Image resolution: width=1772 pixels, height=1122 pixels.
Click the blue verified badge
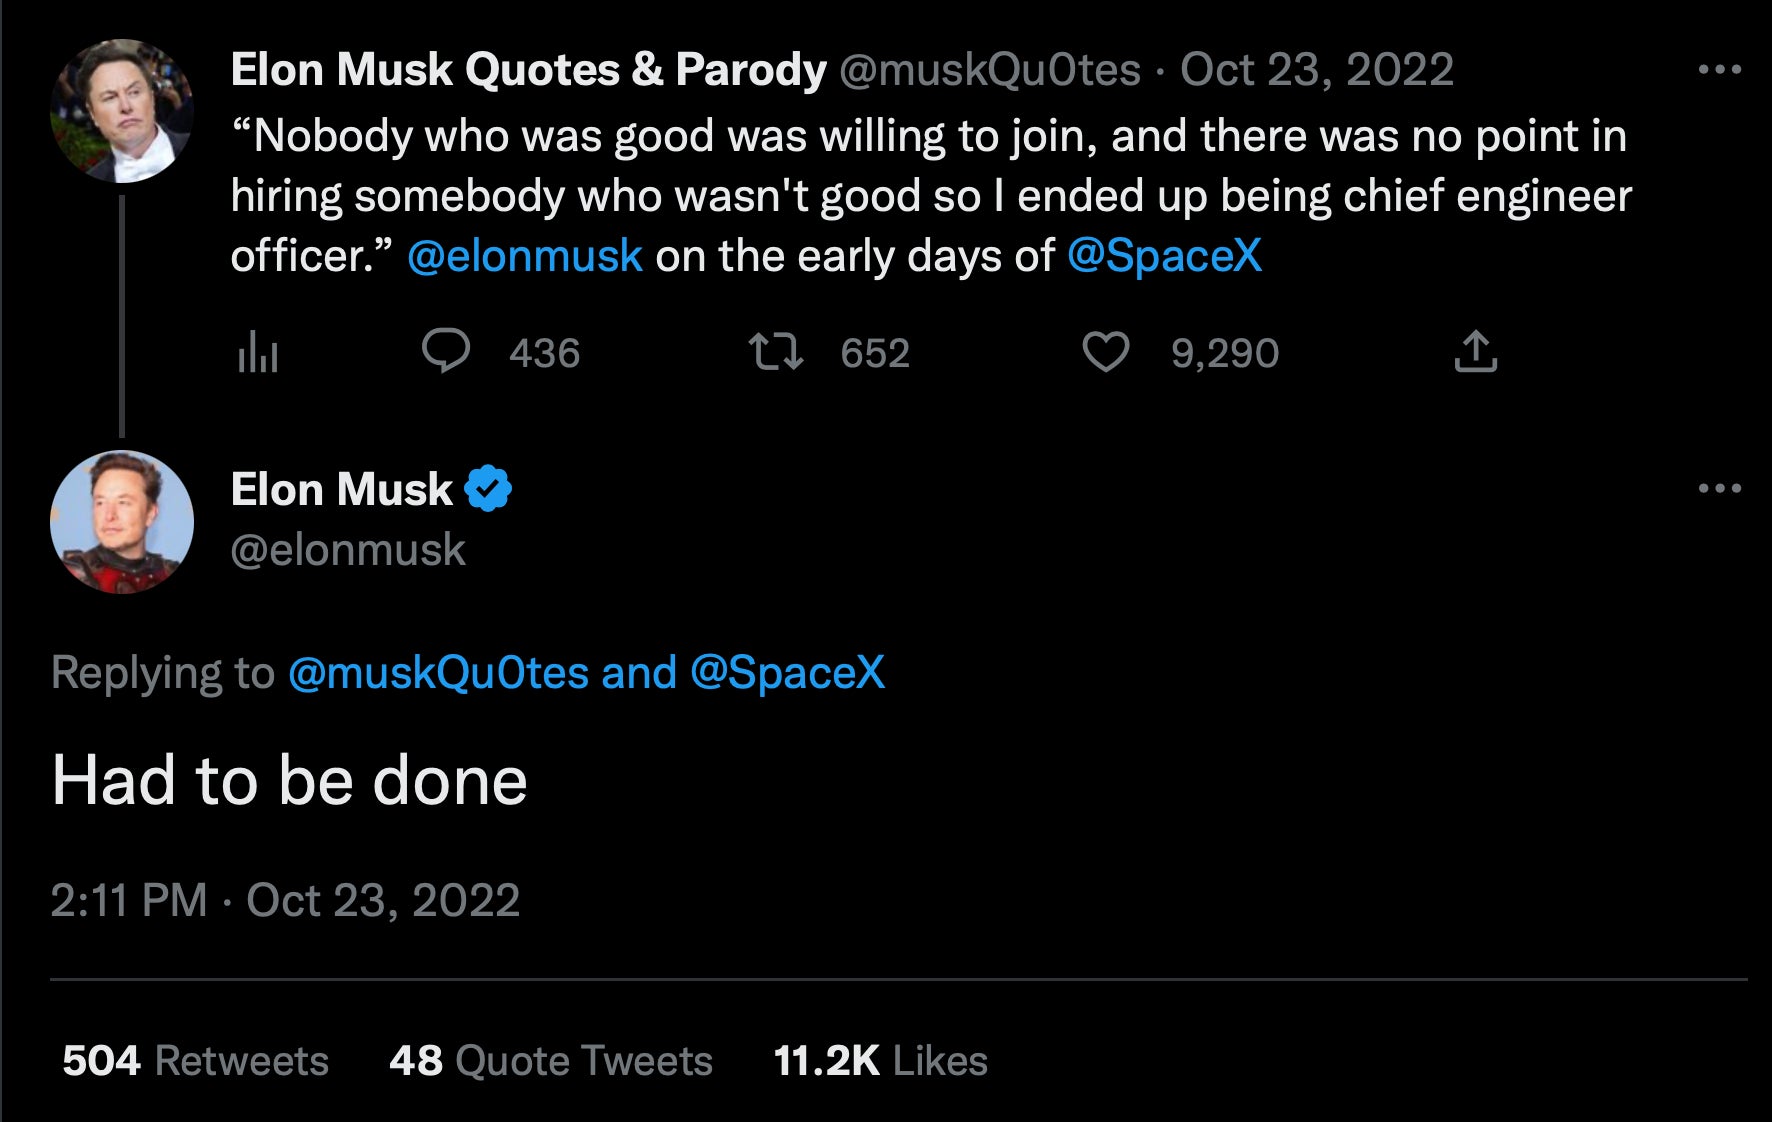click(x=488, y=489)
